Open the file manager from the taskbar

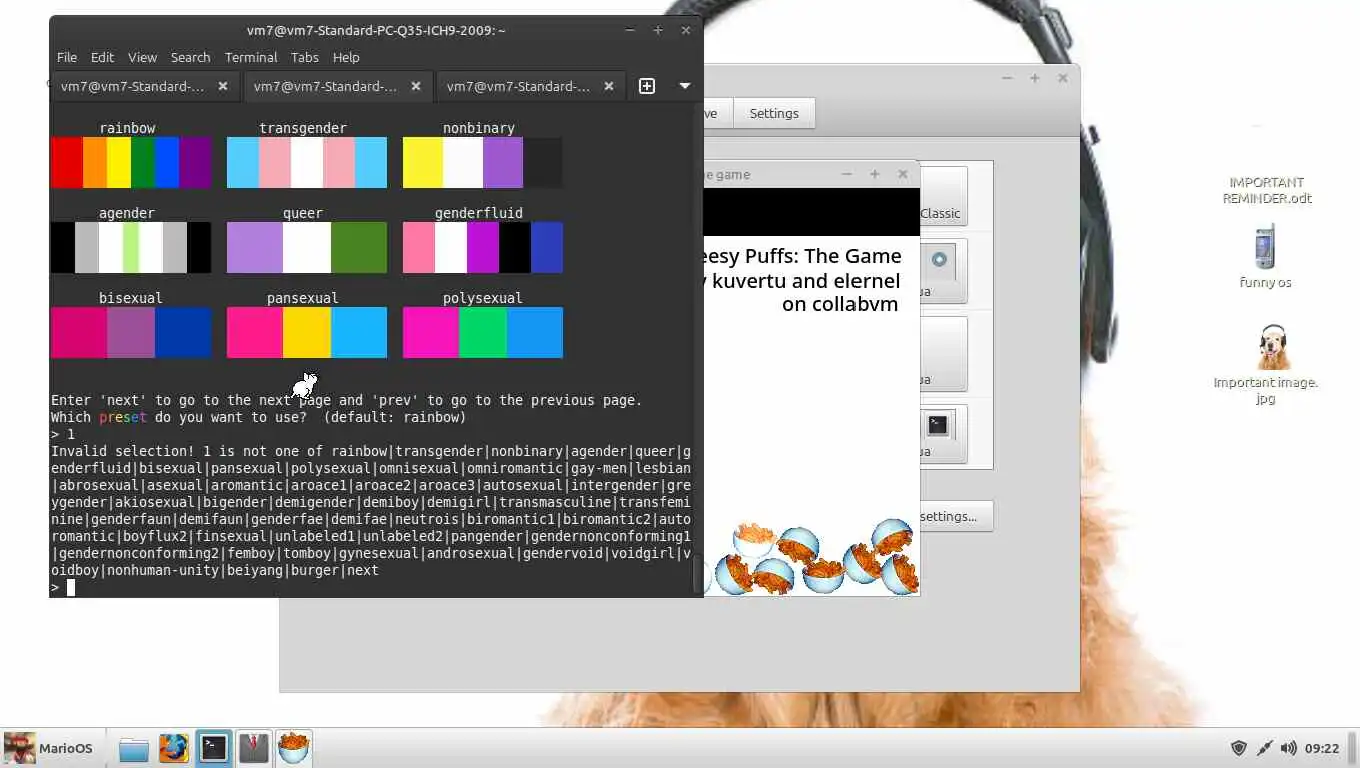pos(134,748)
